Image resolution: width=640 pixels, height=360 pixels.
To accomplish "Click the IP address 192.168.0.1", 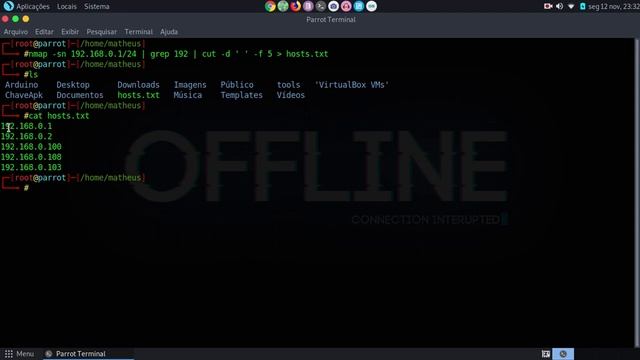I will point(27,126).
